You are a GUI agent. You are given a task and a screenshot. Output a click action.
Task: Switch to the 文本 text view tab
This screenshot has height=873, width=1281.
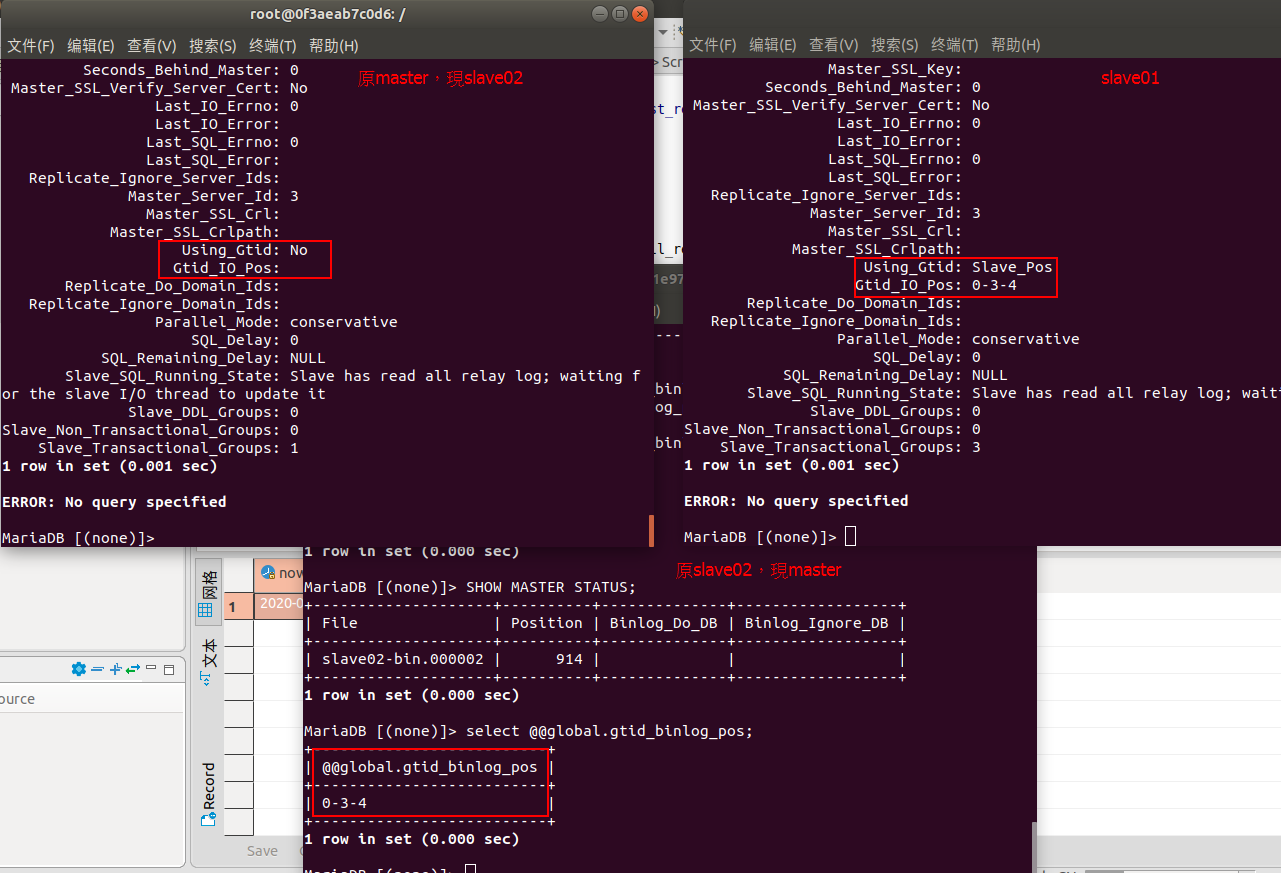(207, 662)
